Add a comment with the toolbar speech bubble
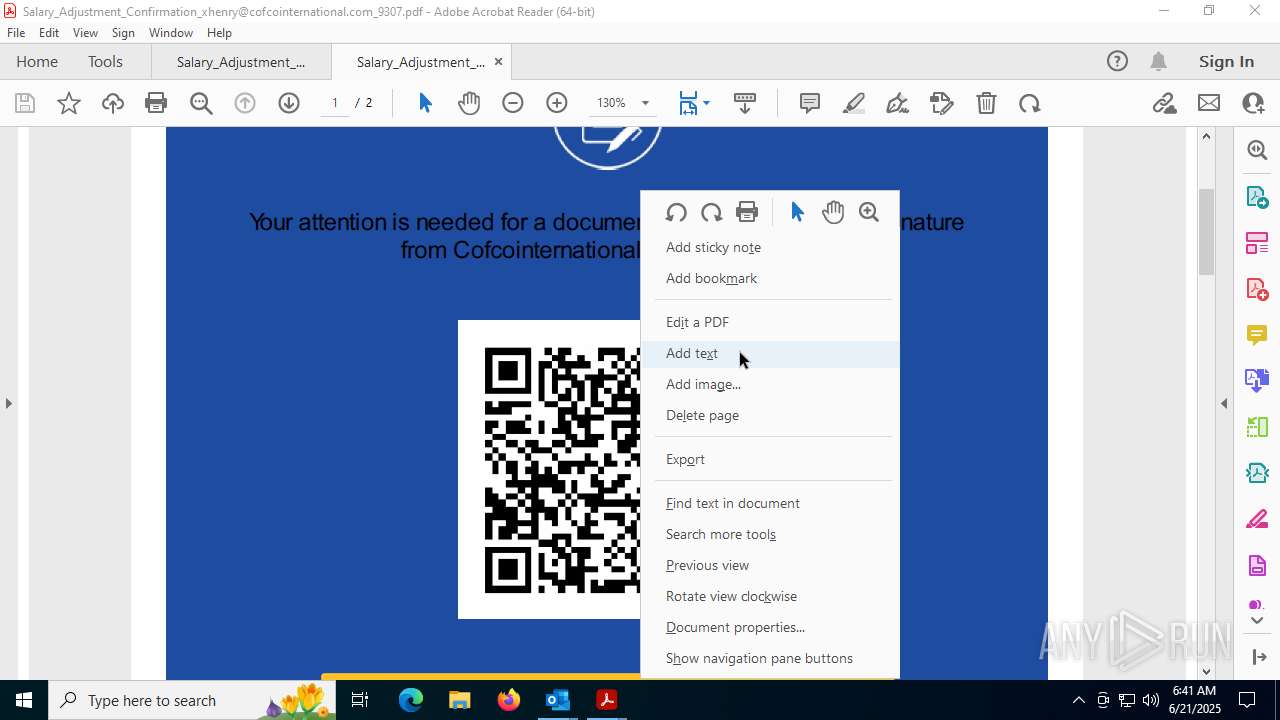 (x=810, y=103)
